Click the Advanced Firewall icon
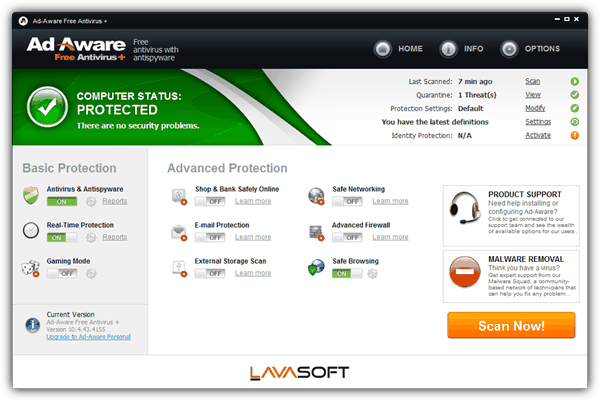The height and width of the screenshot is (400, 600). coord(316,232)
